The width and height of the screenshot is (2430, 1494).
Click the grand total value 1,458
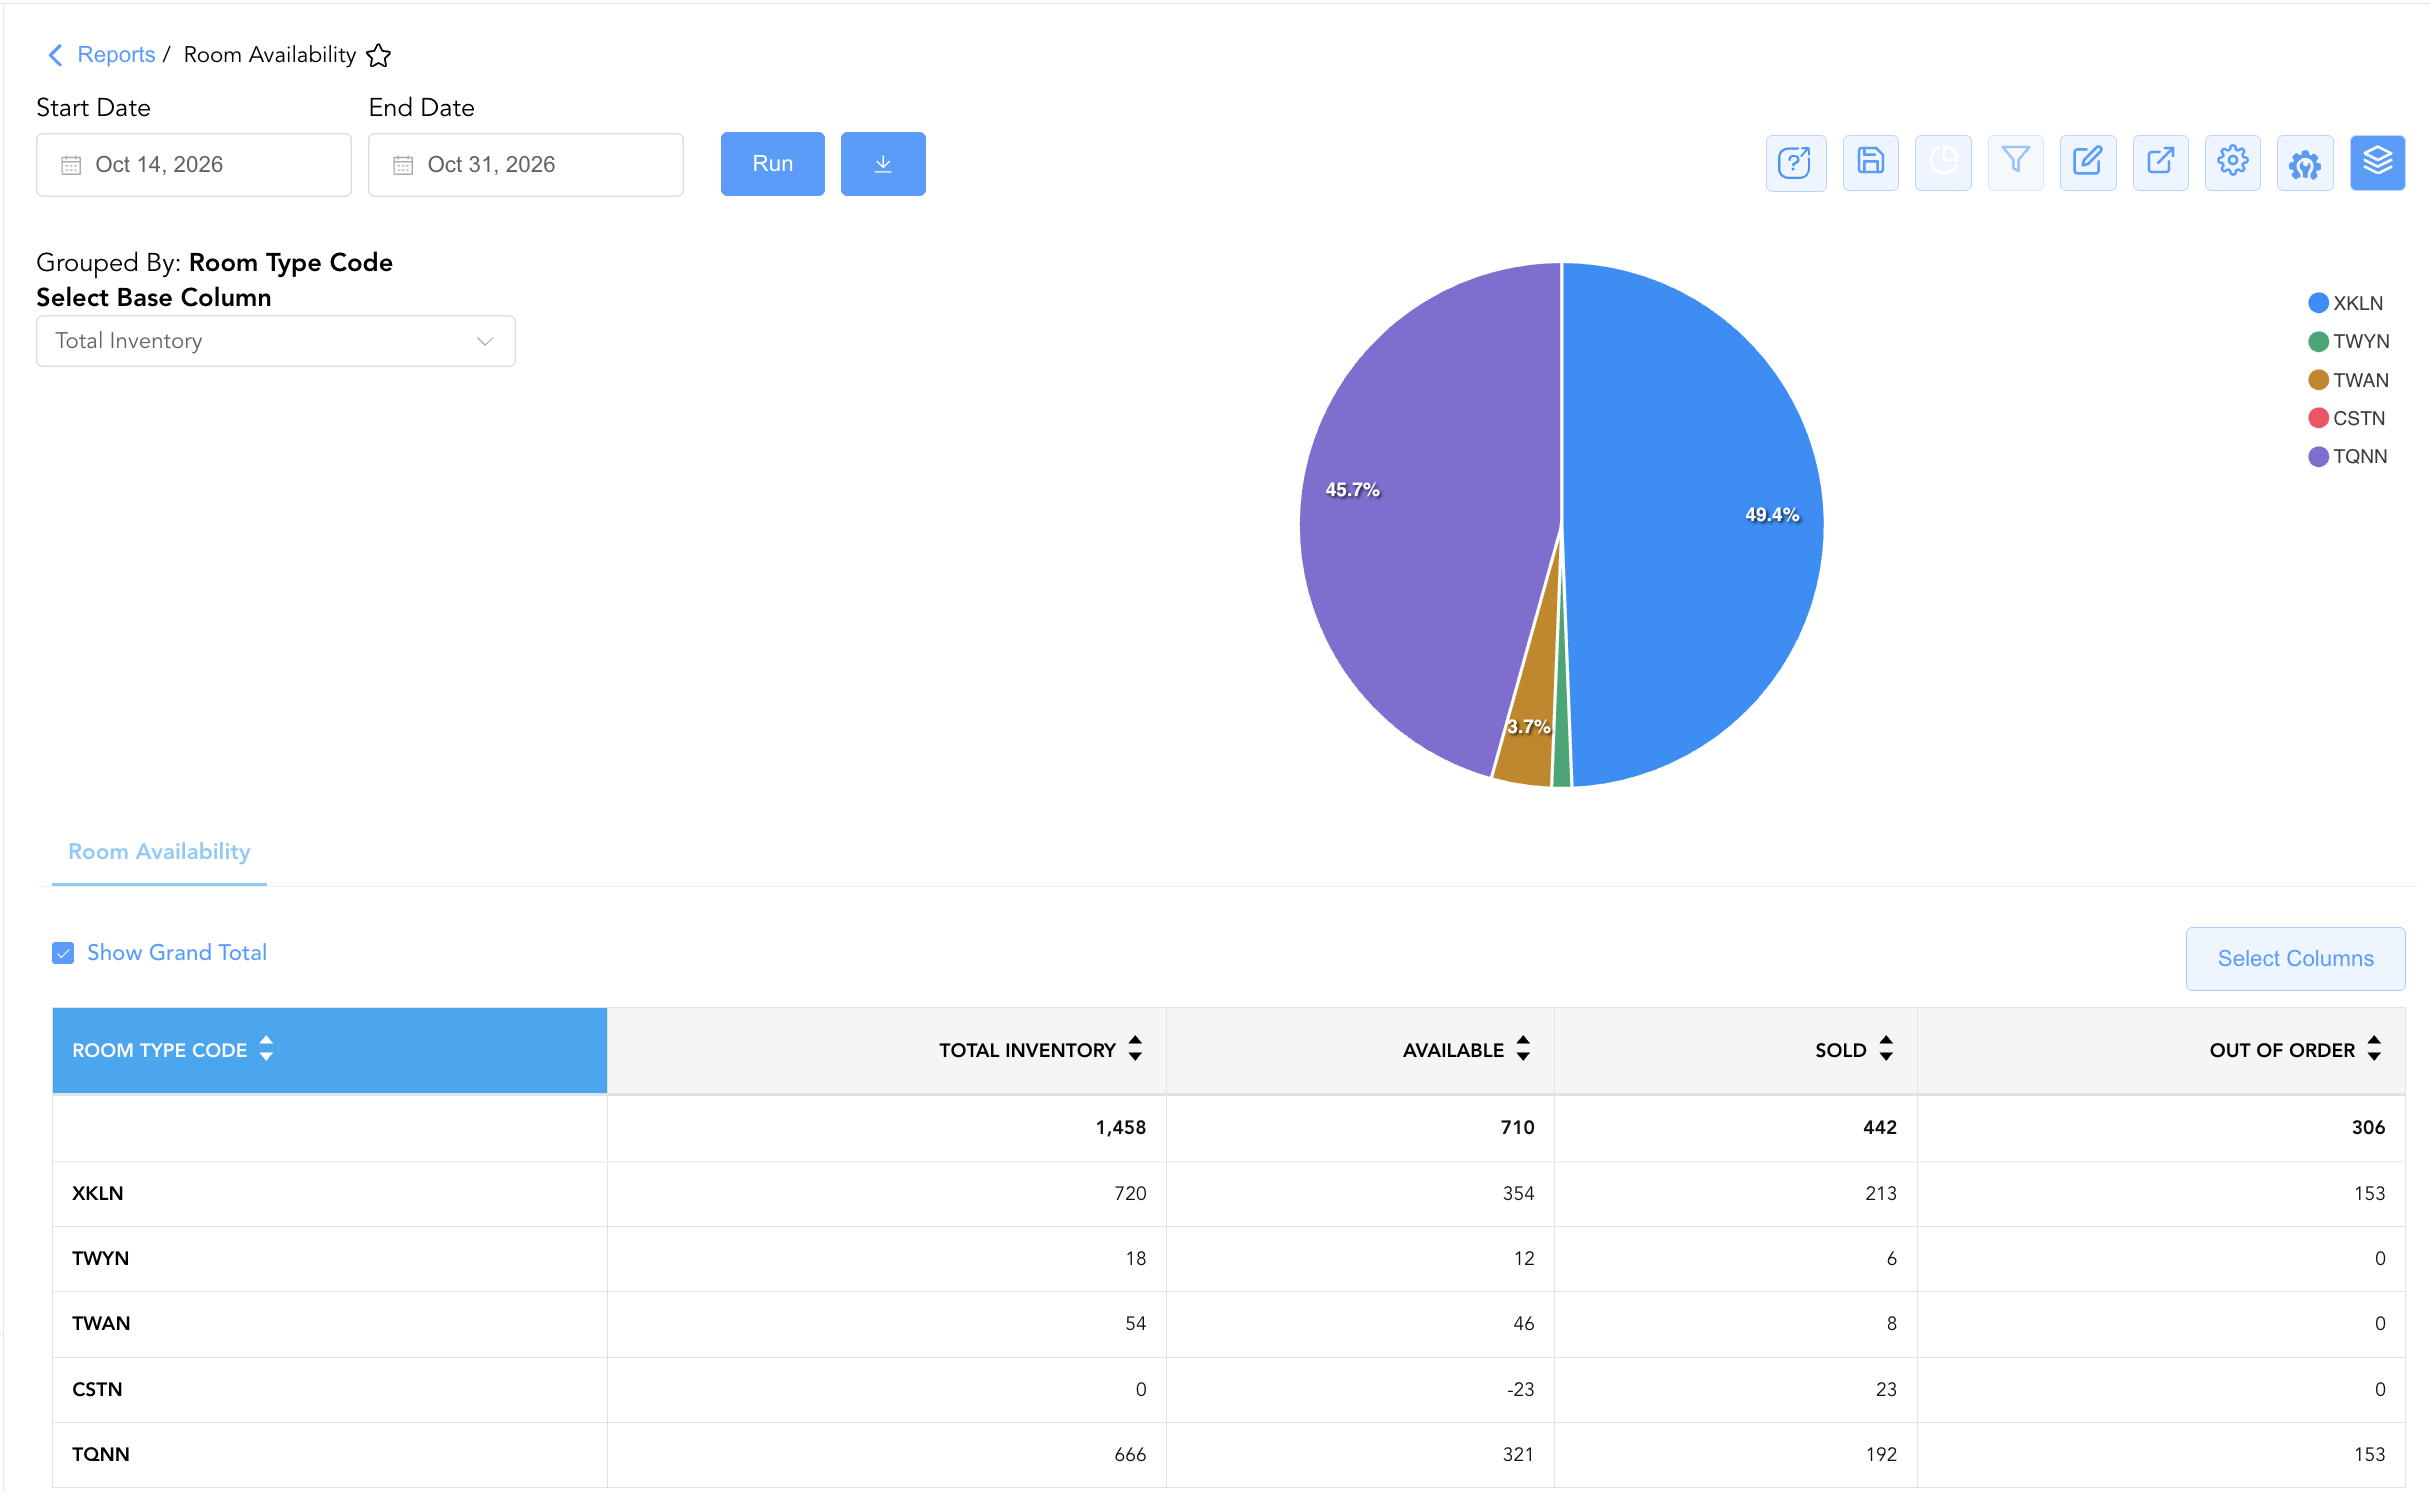[x=1120, y=1127]
